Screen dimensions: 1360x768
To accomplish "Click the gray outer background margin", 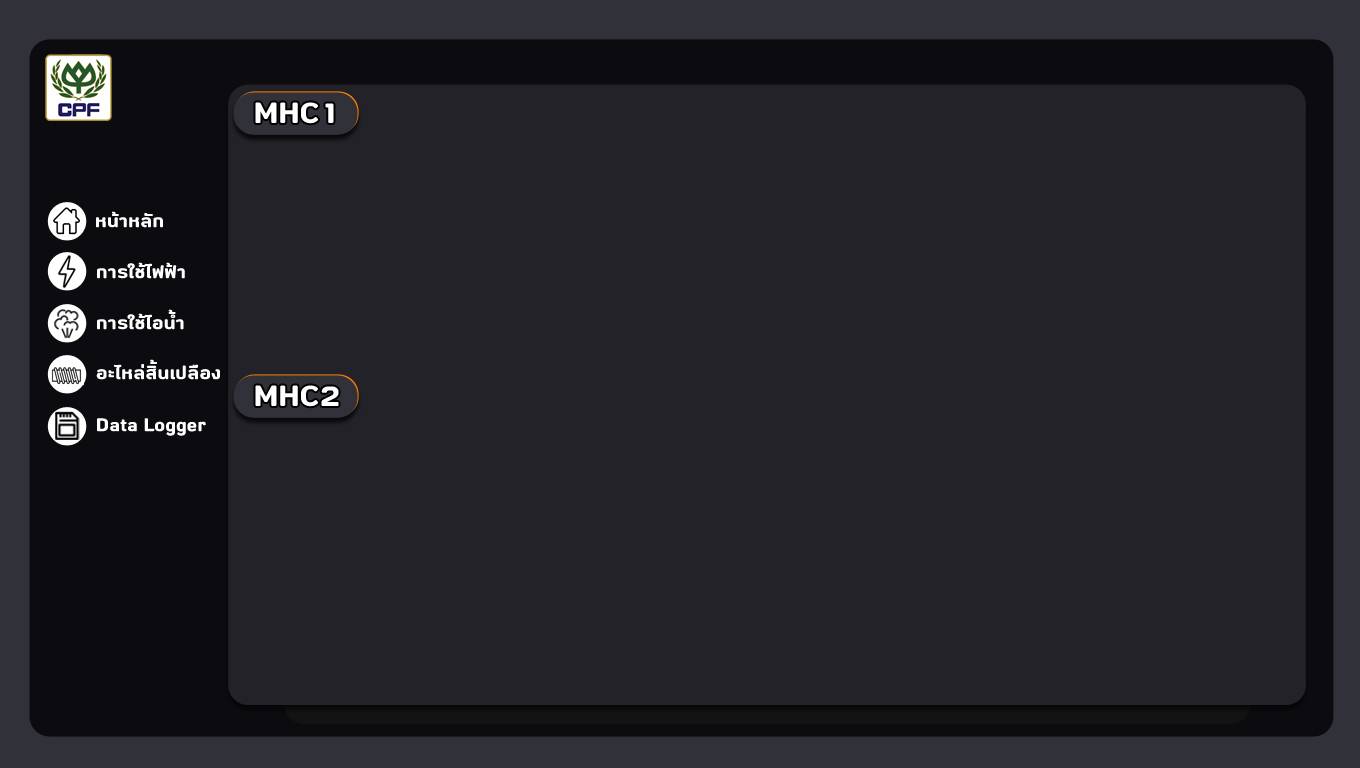I will click(x=680, y=18).
